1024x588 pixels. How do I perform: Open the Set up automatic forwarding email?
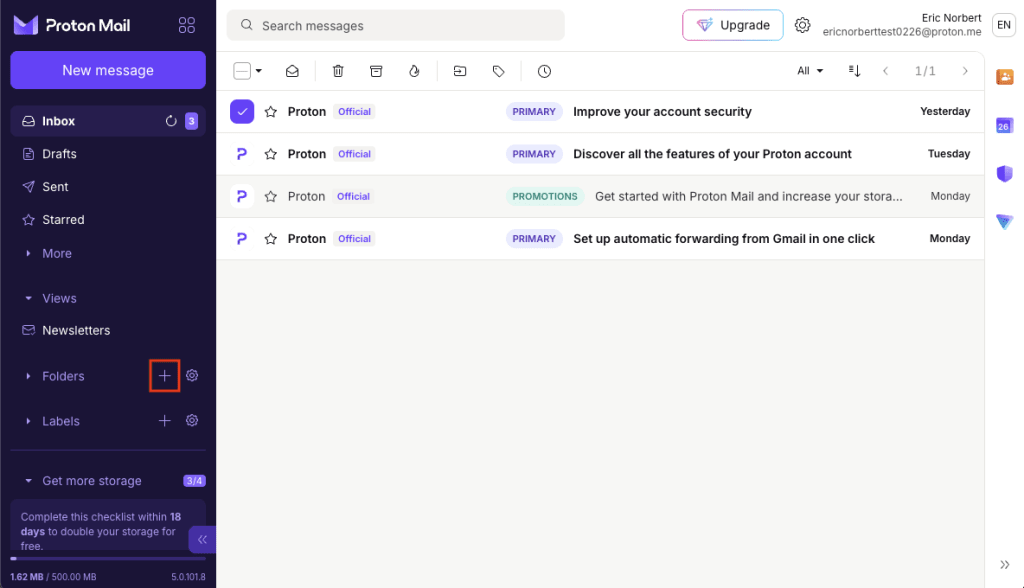(x=724, y=238)
